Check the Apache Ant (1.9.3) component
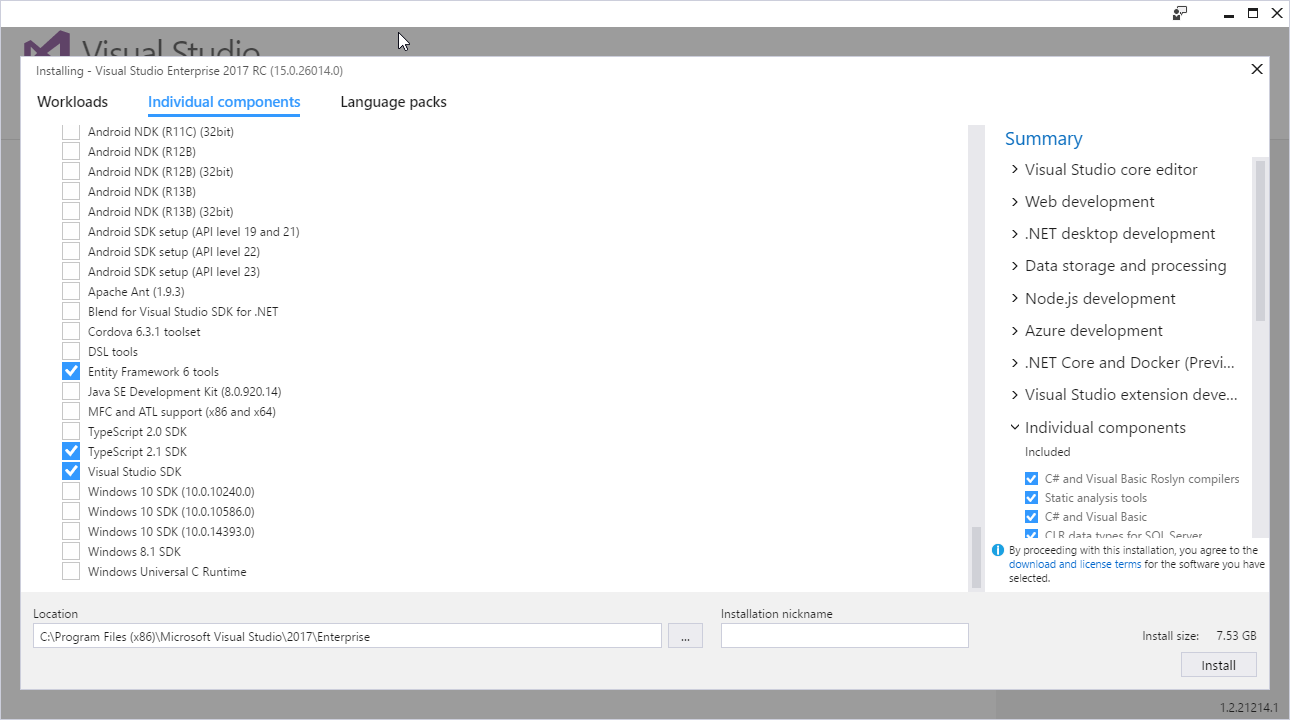This screenshot has width=1290, height=720. 70,291
